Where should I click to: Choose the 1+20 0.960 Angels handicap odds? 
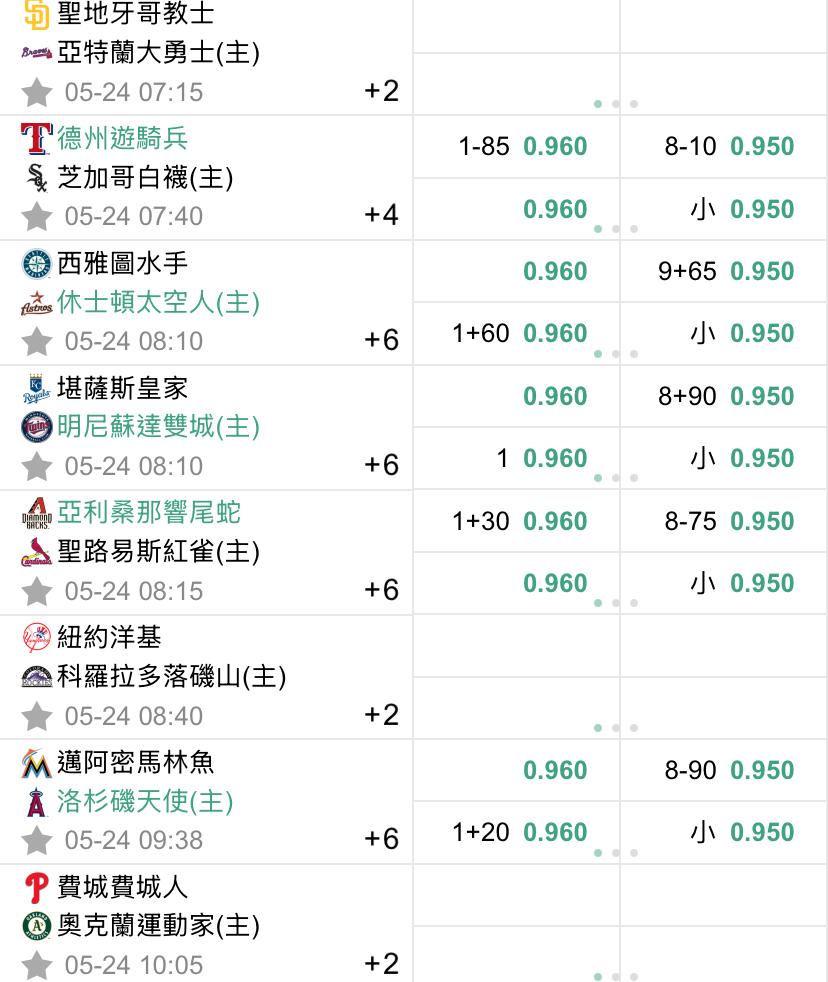517,832
